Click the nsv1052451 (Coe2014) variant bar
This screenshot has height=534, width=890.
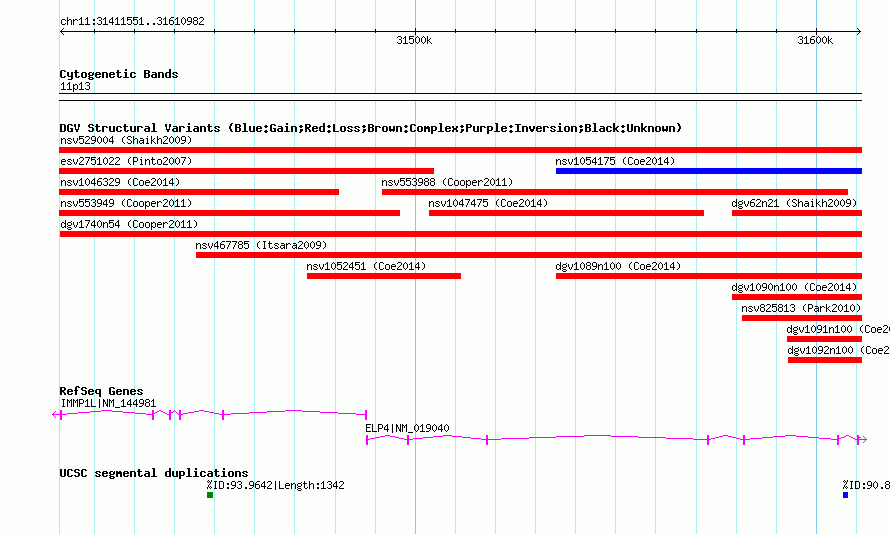point(384,276)
